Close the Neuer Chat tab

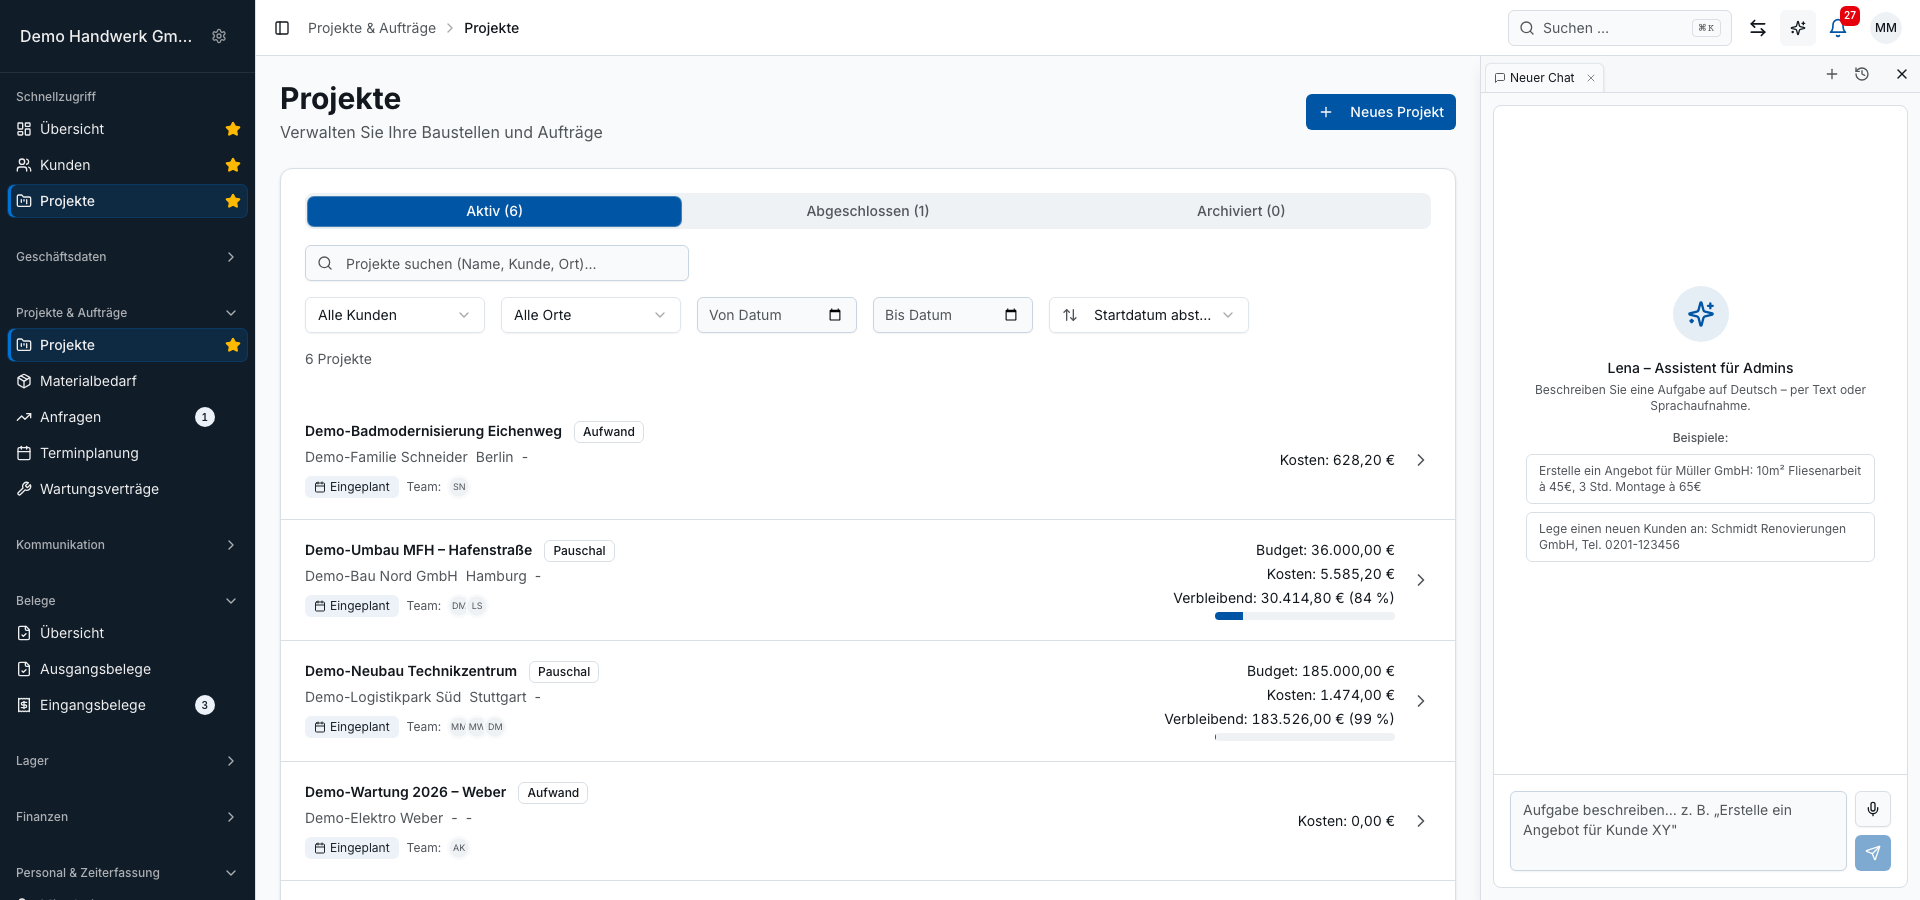point(1591,78)
